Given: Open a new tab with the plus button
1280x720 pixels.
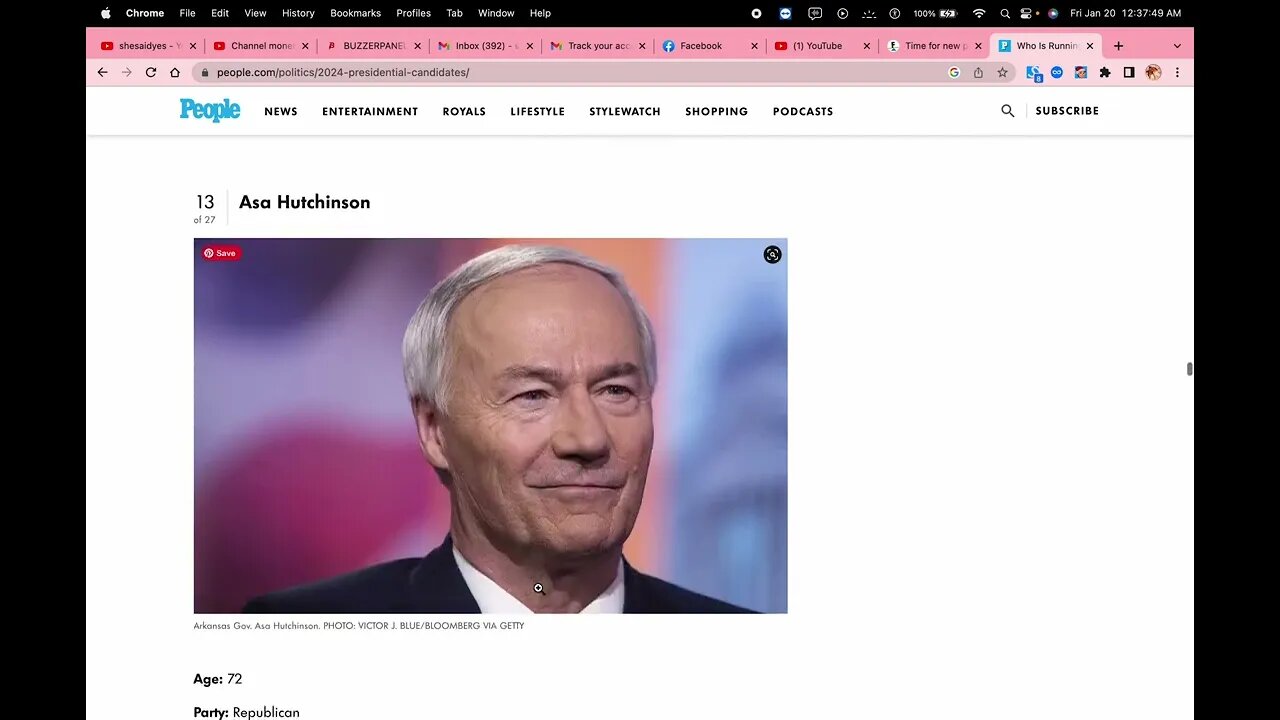Looking at the screenshot, I should coord(1118,46).
